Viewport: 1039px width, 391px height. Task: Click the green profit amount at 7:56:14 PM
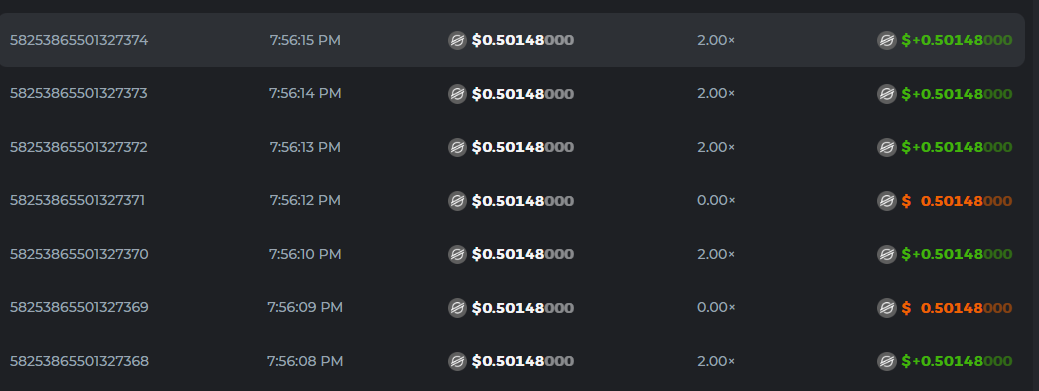(957, 94)
